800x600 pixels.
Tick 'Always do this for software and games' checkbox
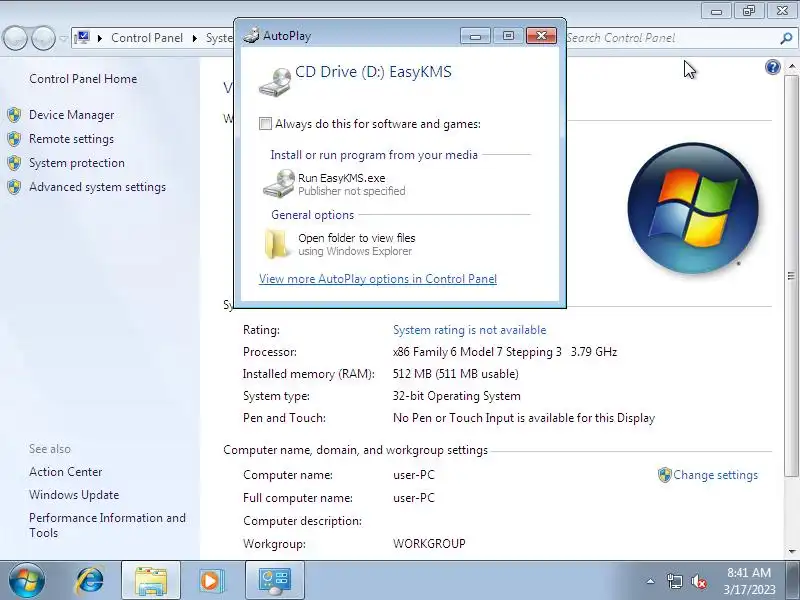(265, 123)
